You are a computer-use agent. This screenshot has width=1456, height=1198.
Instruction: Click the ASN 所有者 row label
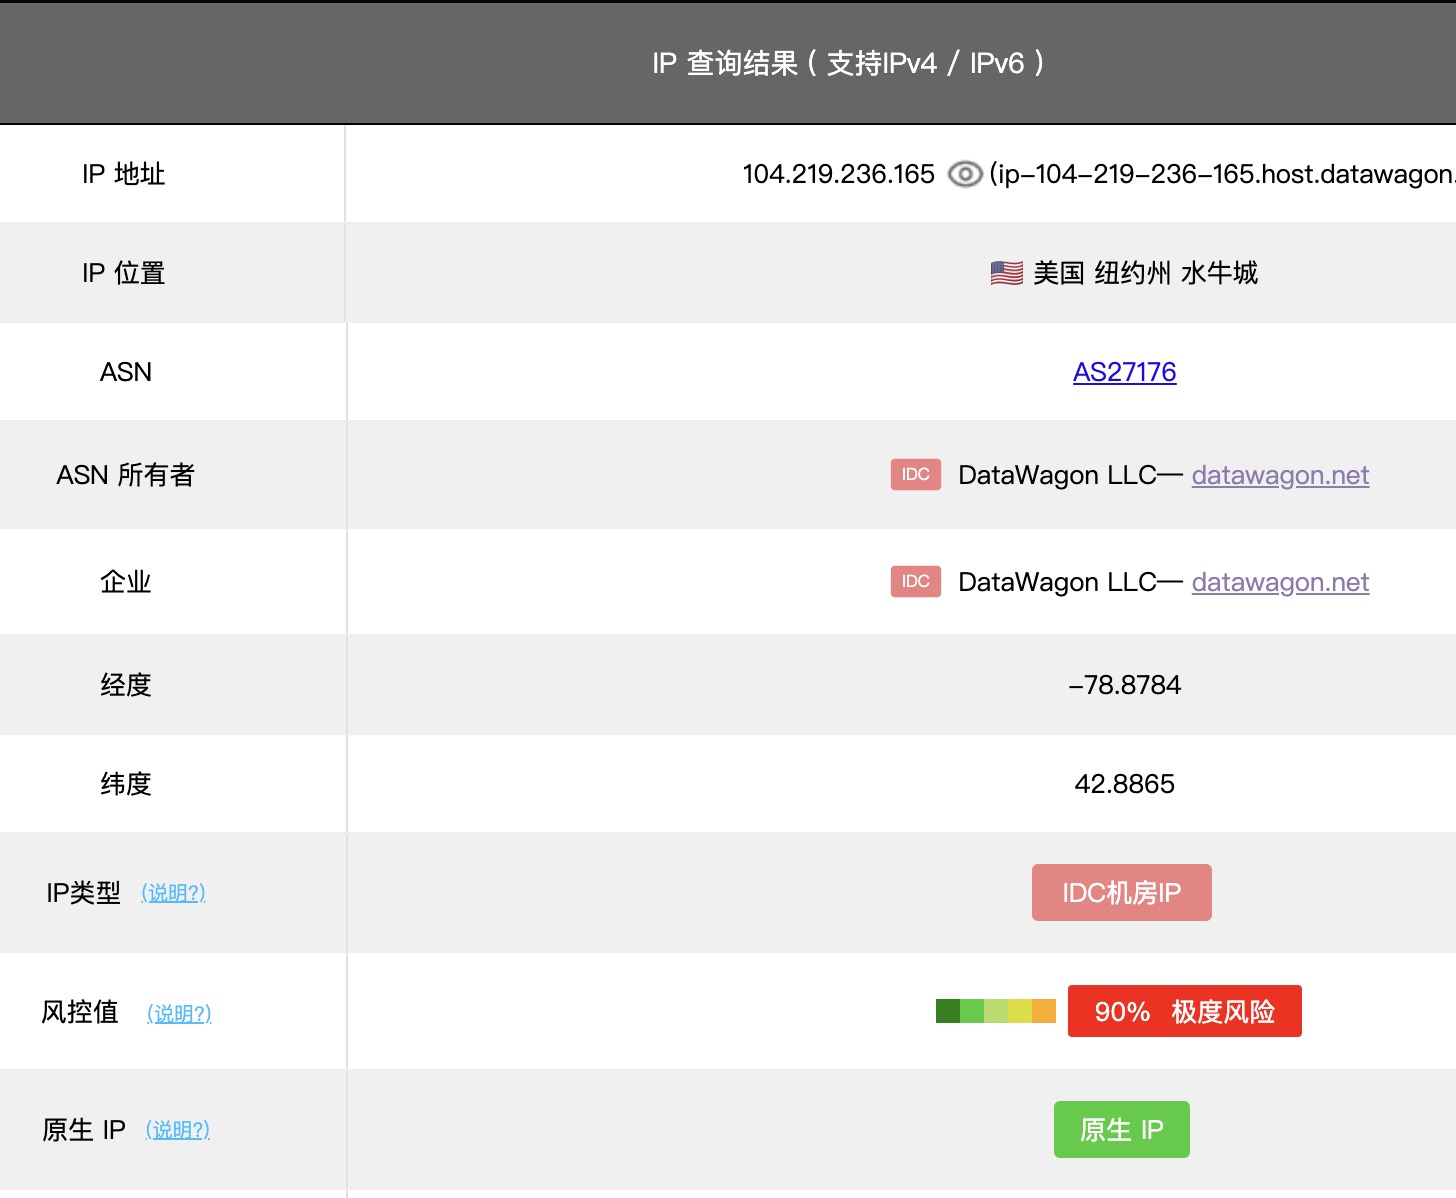coord(126,475)
